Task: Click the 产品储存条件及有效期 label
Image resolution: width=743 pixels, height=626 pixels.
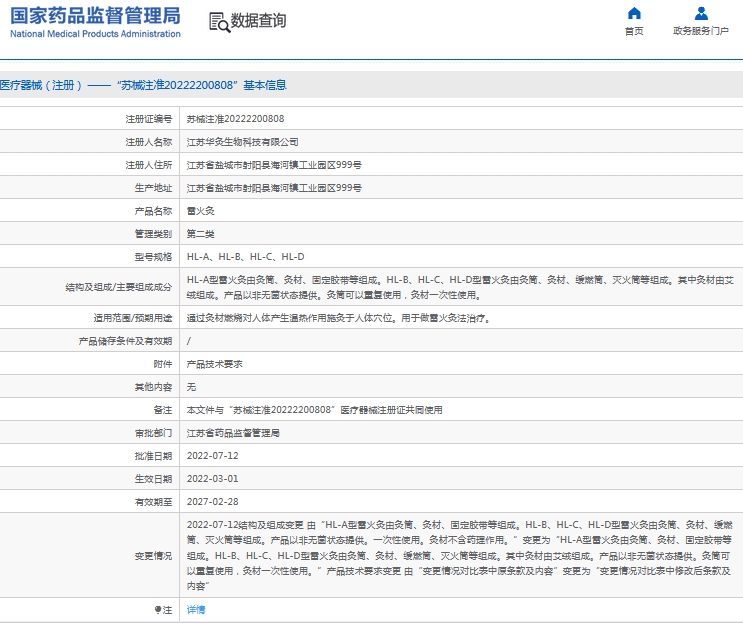Action: [x=126, y=341]
